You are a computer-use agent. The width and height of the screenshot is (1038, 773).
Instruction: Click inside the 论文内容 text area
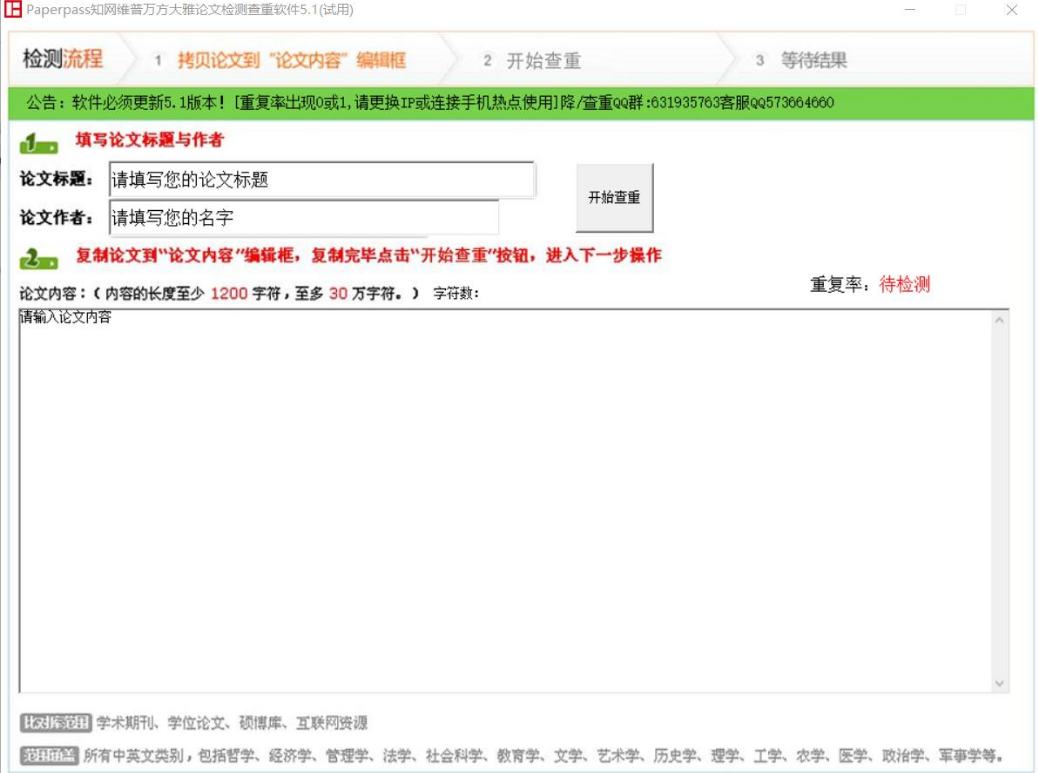(505, 500)
